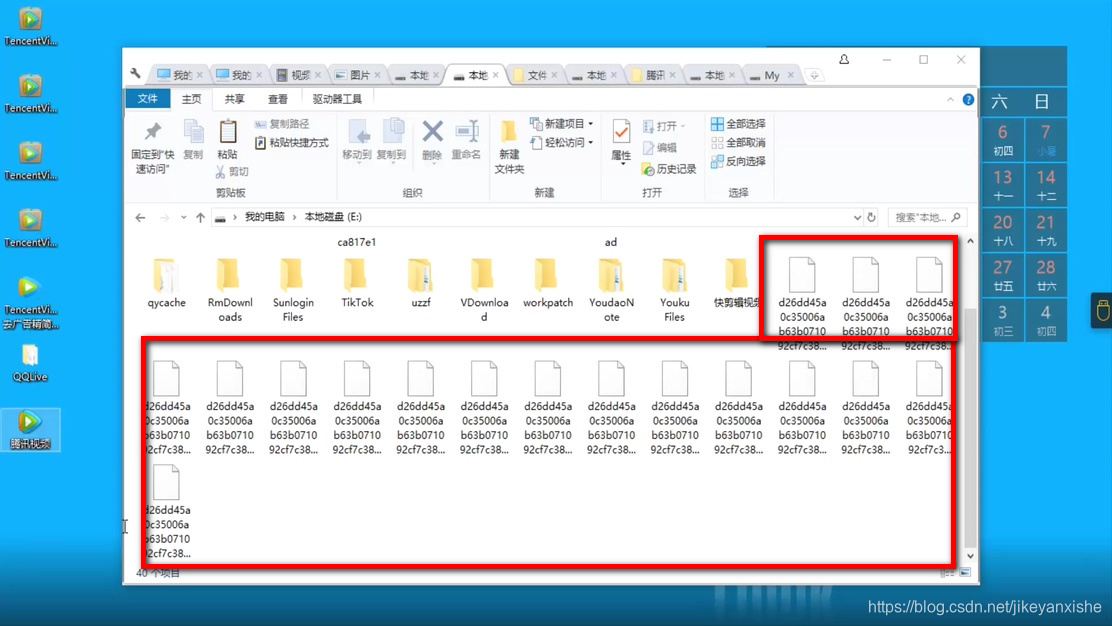The width and height of the screenshot is (1112, 626).
Task: Expand 轻松访问 dropdown
Action: (591, 142)
